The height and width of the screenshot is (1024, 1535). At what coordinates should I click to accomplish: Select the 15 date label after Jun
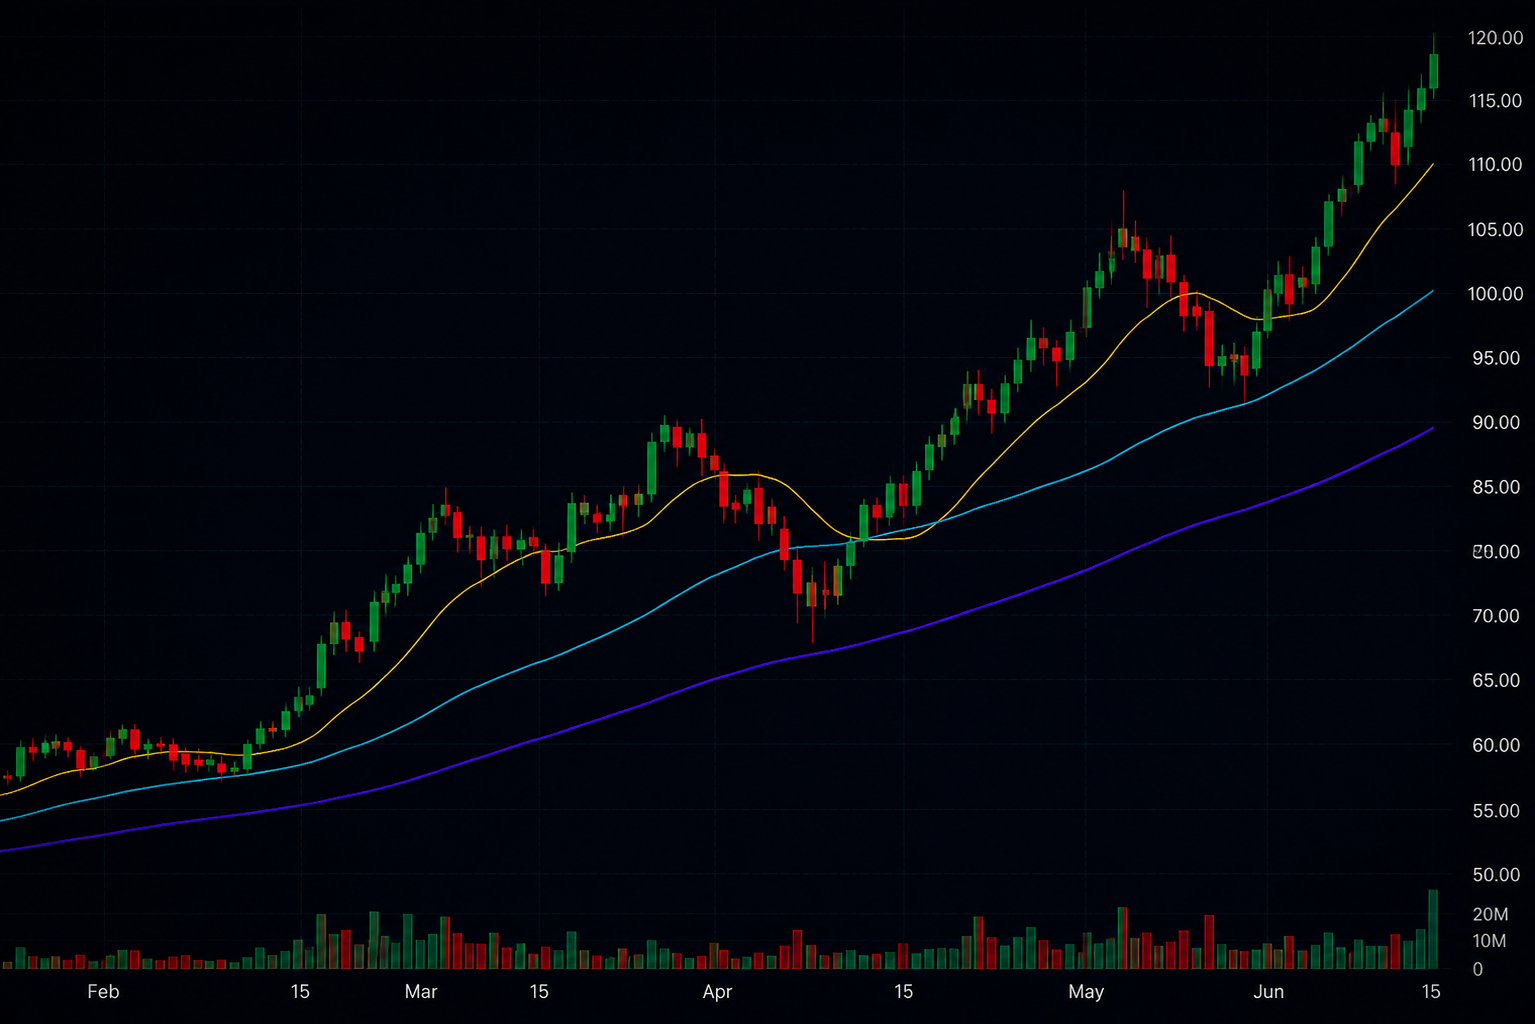(x=1431, y=992)
